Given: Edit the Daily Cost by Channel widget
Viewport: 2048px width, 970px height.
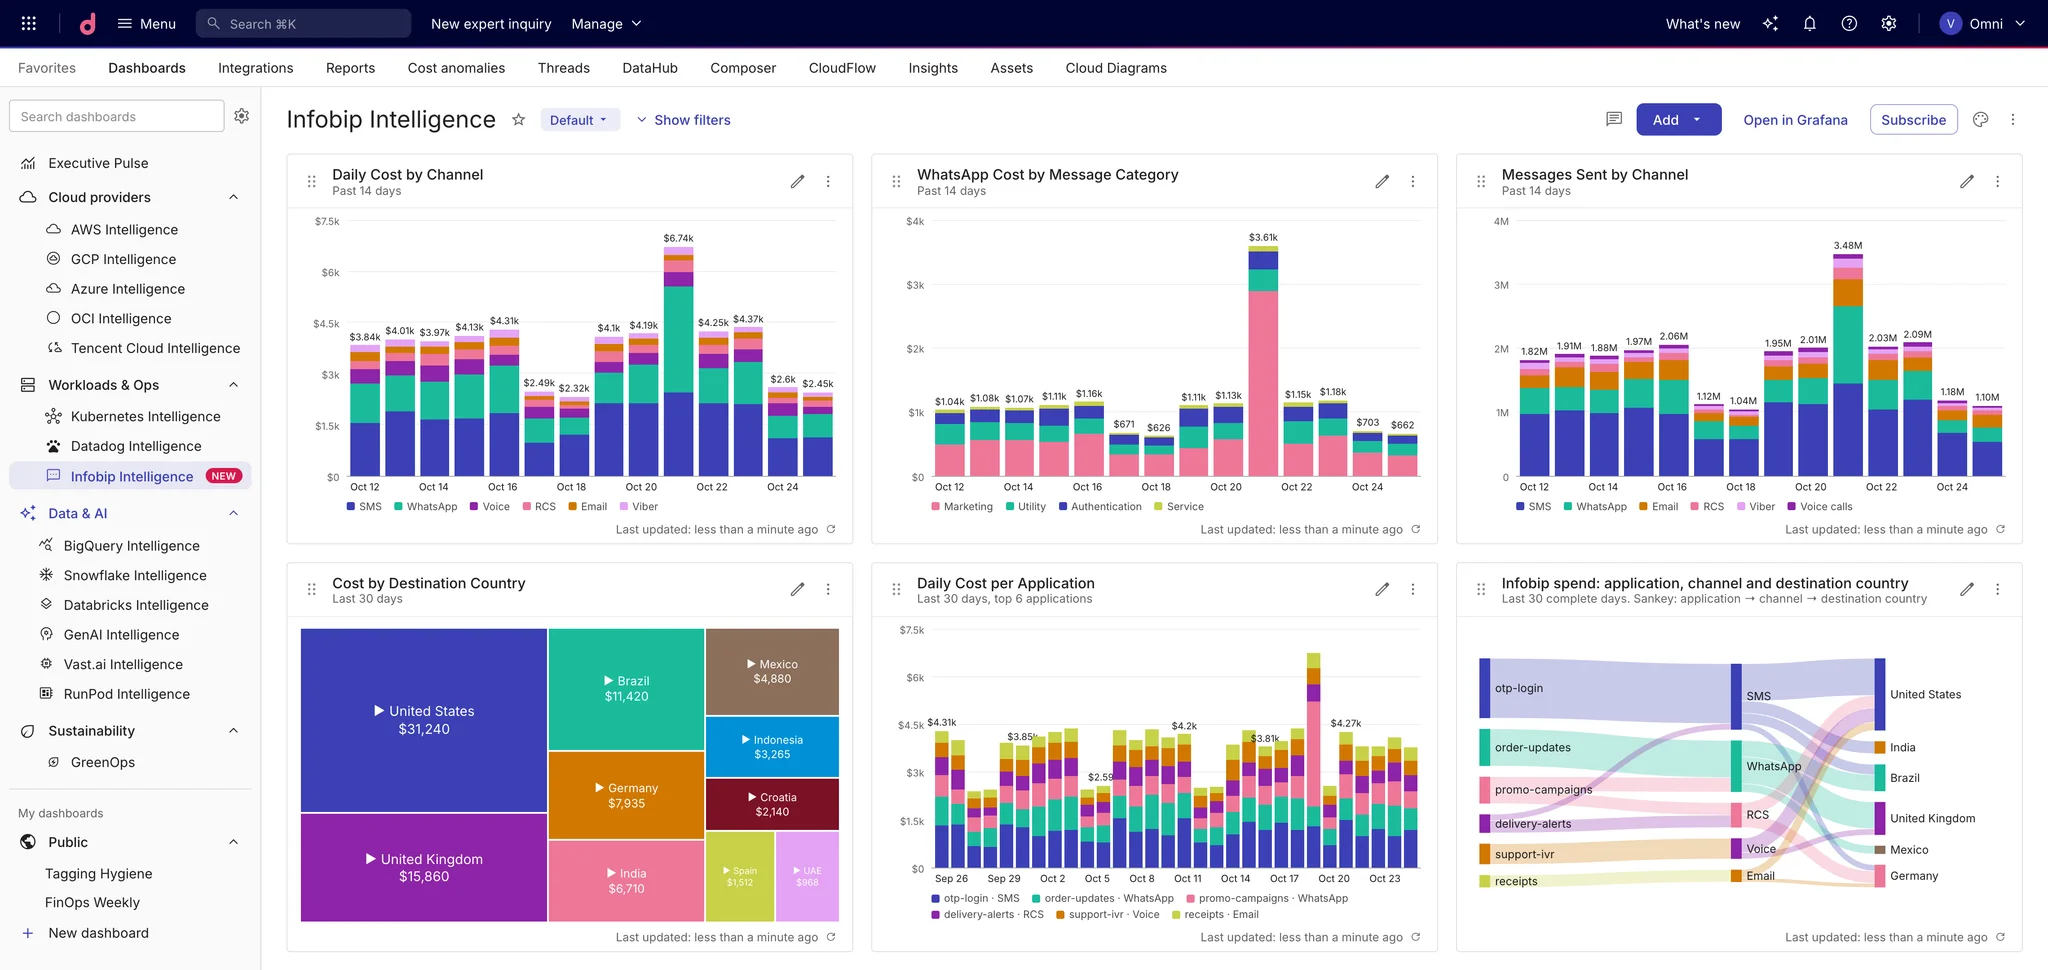Looking at the screenshot, I should pyautogui.click(x=797, y=181).
